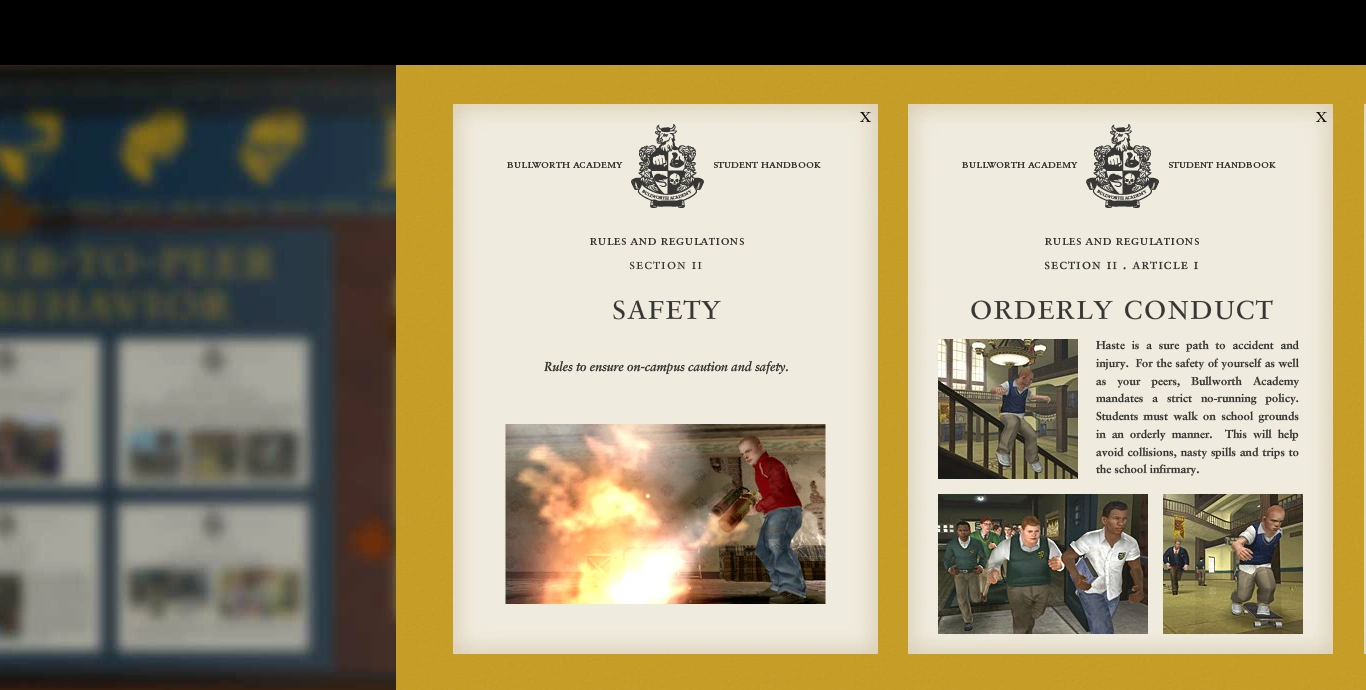1366x690 pixels.
Task: Open the fire extinguisher explosion image
Action: (x=665, y=514)
